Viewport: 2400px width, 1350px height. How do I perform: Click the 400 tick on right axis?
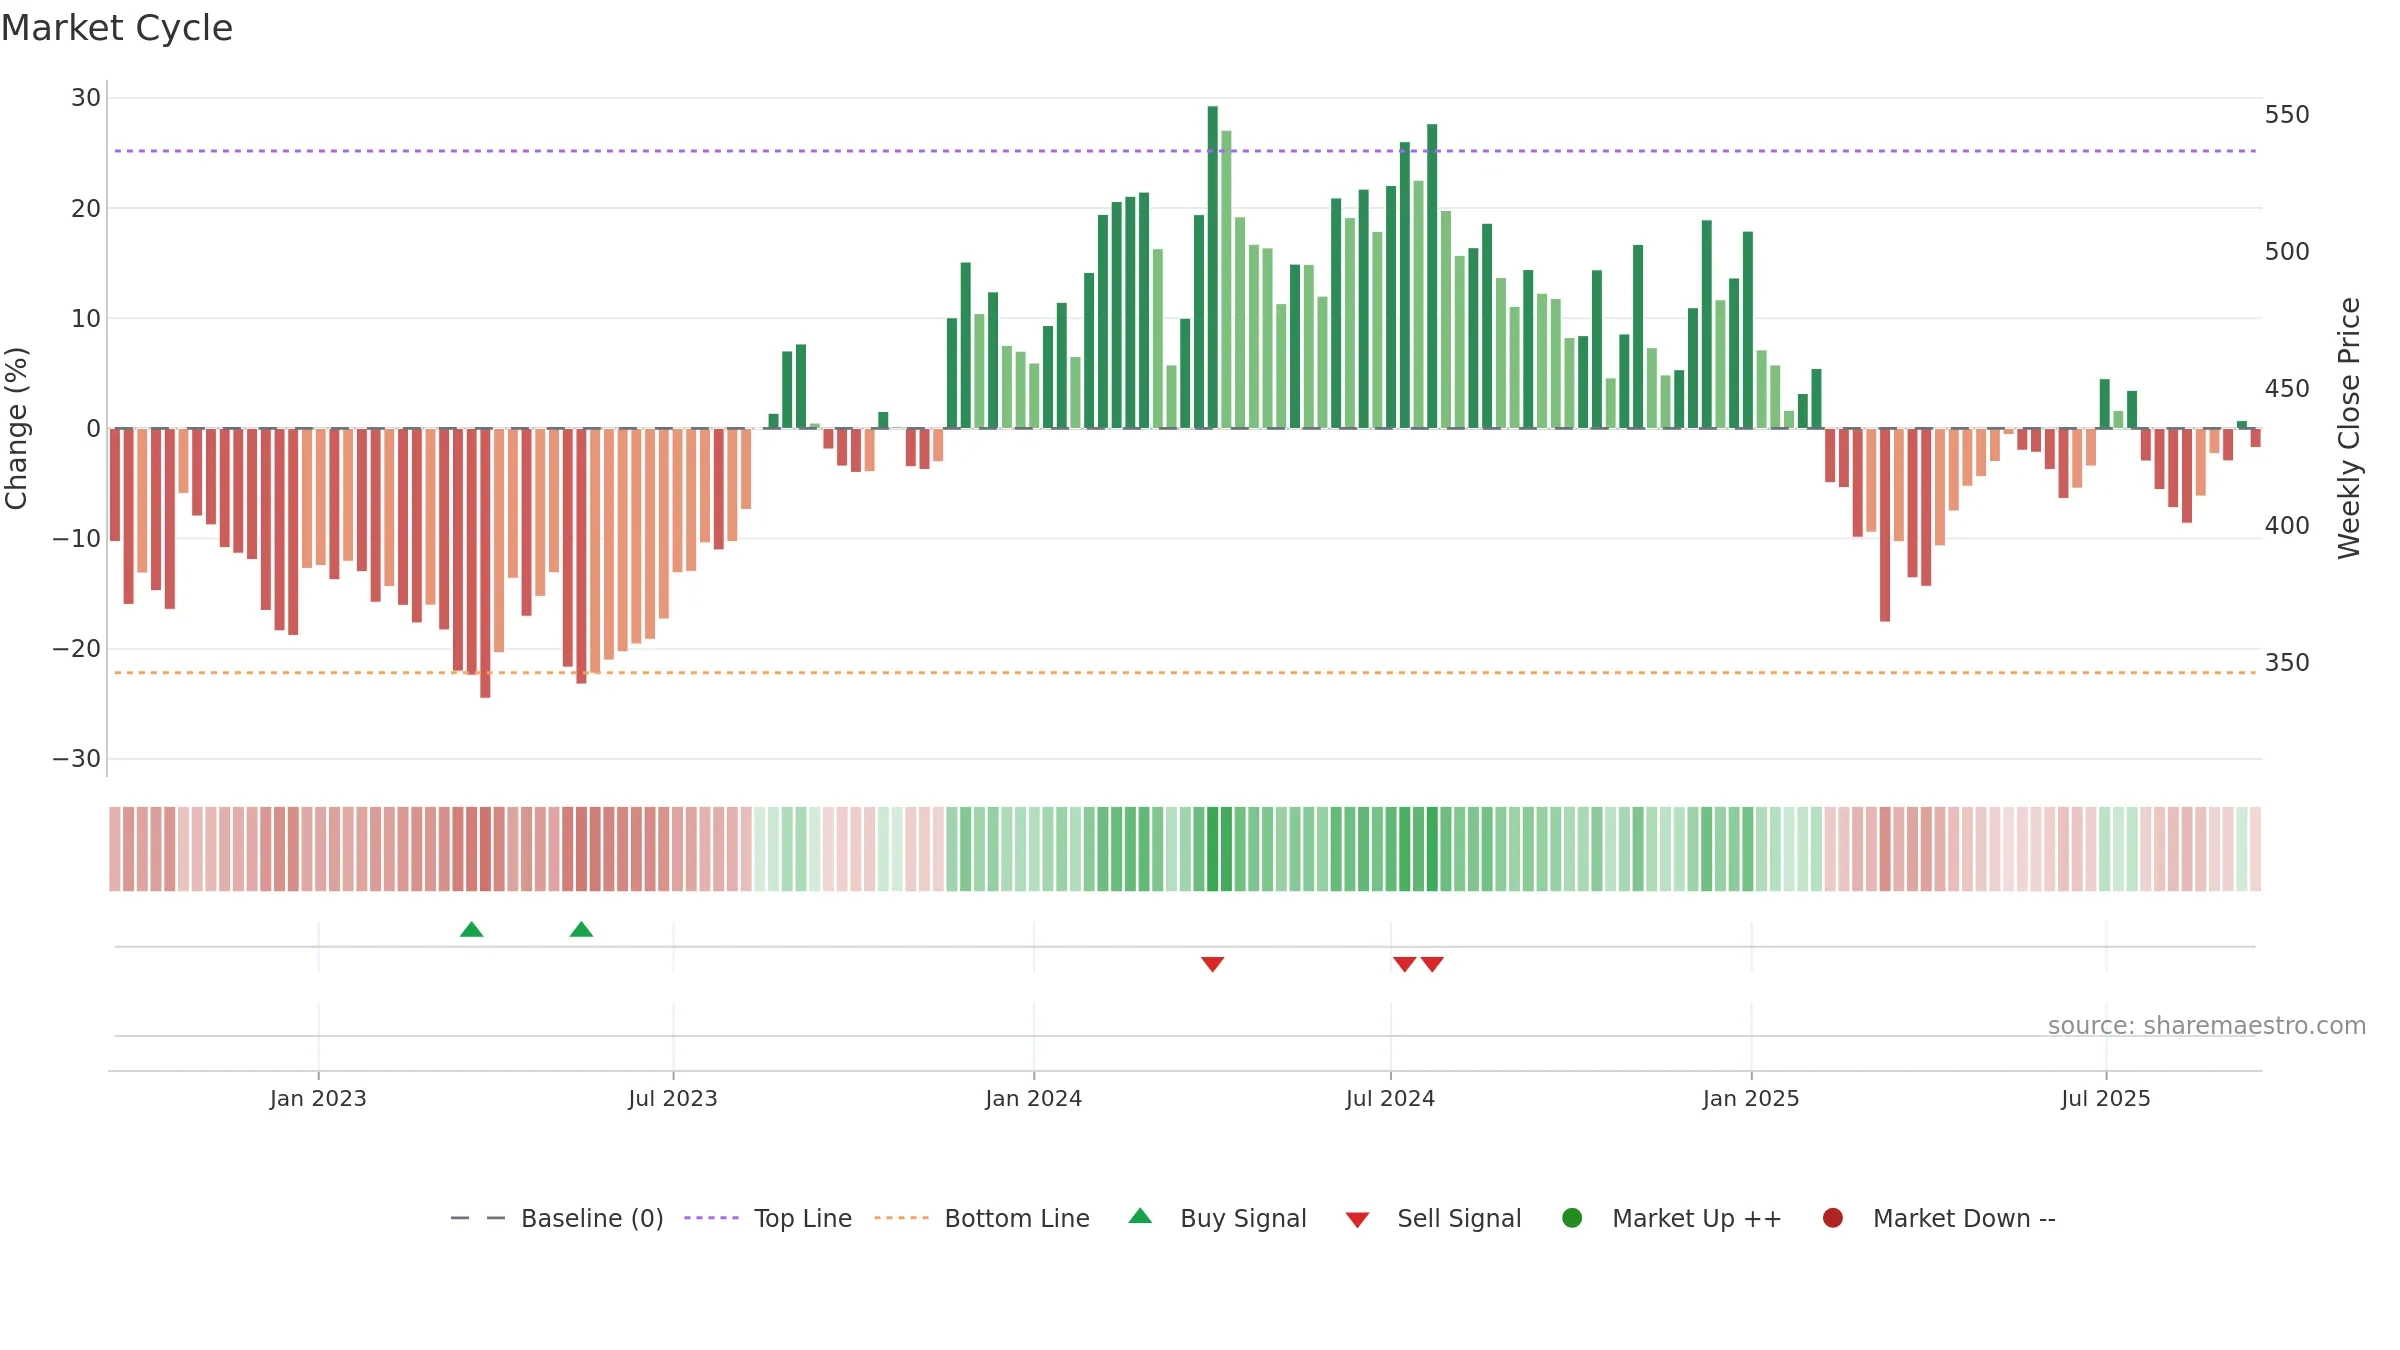(2287, 526)
